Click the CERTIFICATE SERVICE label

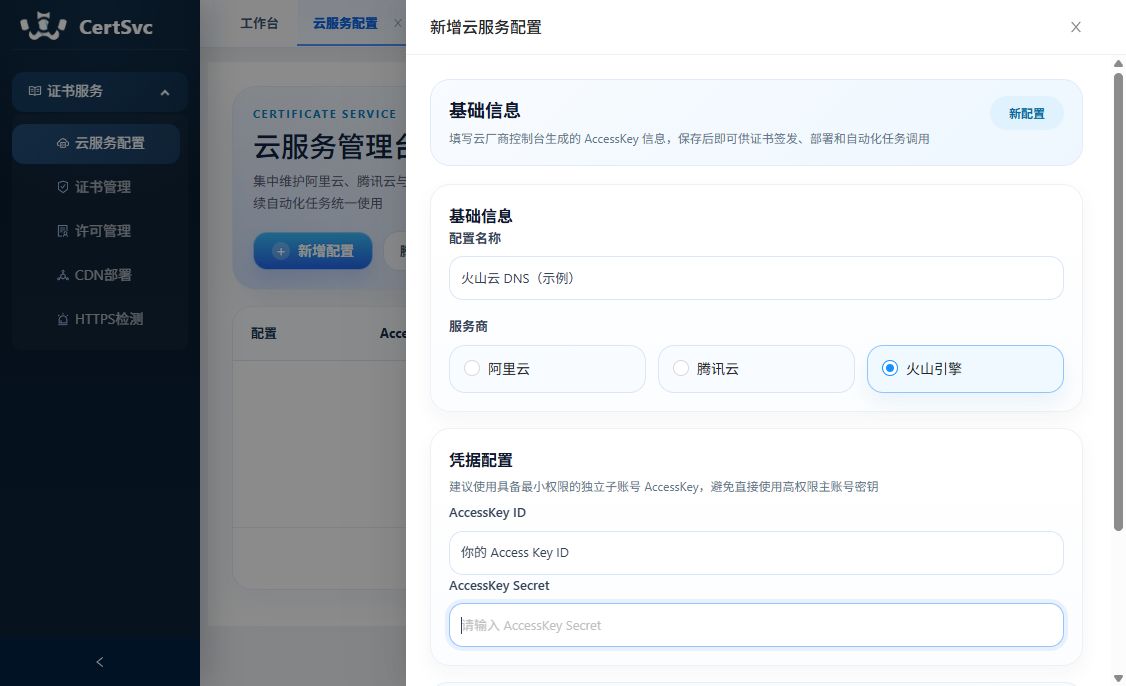(325, 114)
